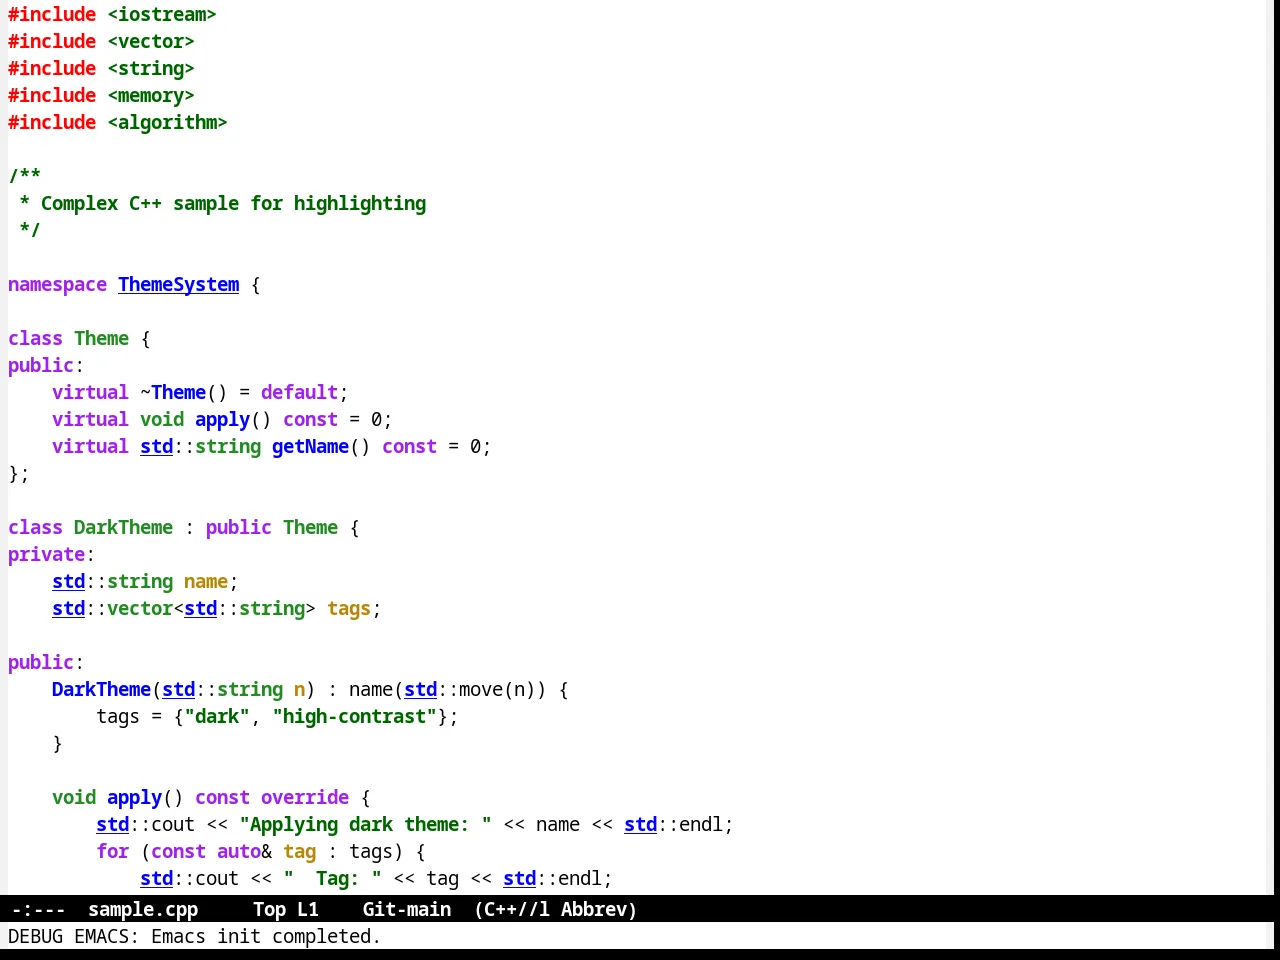Image resolution: width=1280 pixels, height=960 pixels.
Task: Click the echo area message 'Emacs init completed.'
Action: (x=266, y=936)
